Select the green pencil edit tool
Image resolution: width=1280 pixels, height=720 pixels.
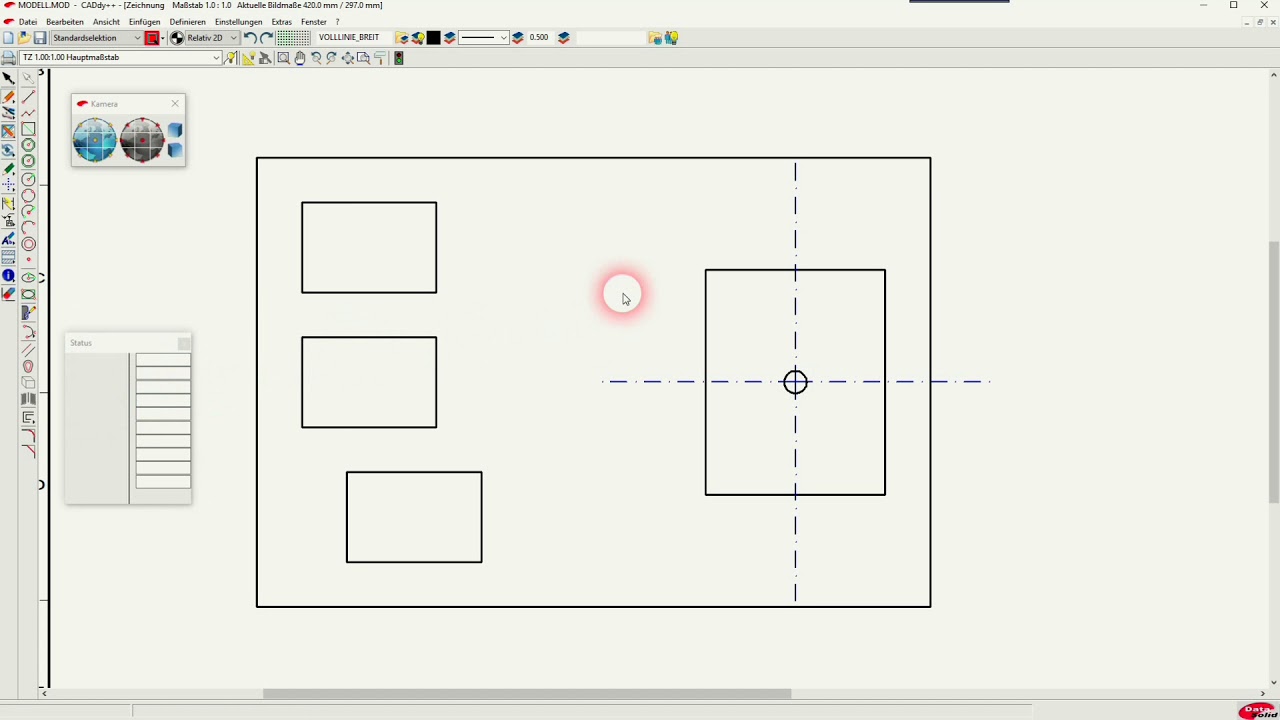tap(8, 169)
